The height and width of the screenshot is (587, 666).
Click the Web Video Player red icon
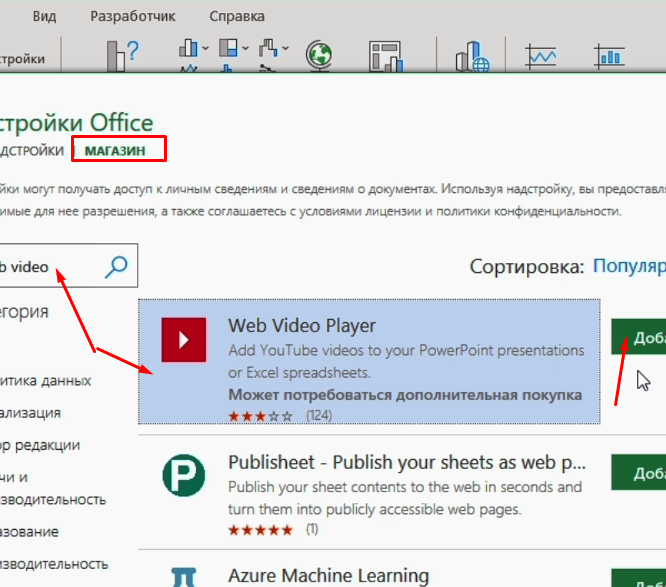(x=183, y=340)
